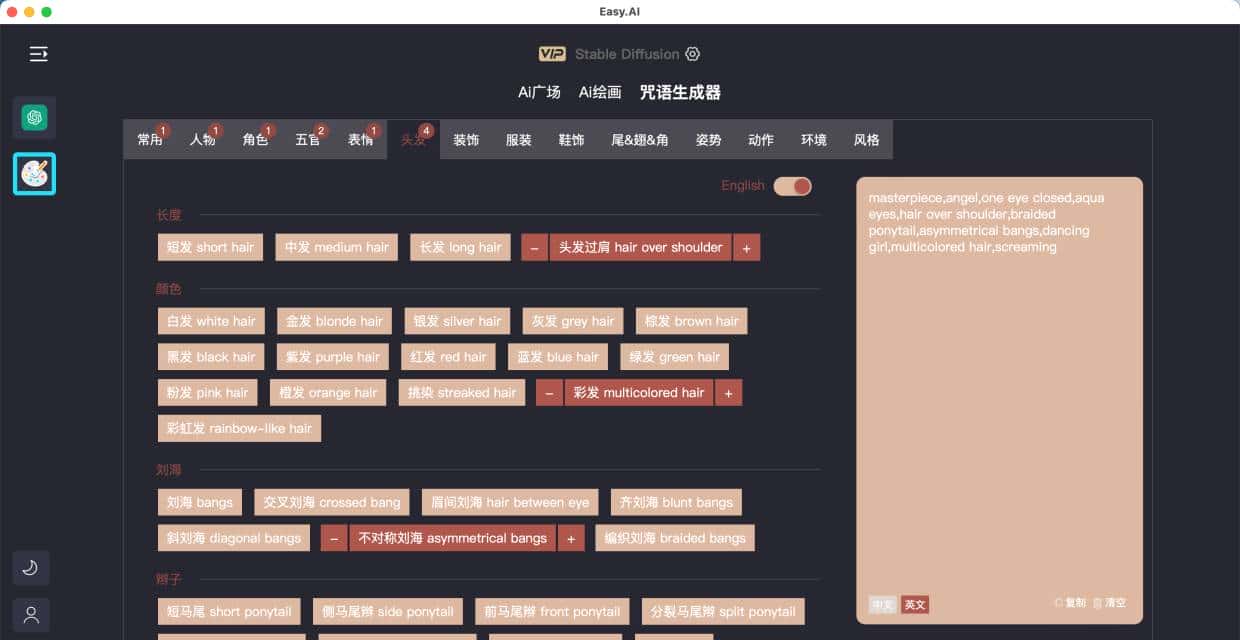Screen dimensions: 1240x640
Task: Add the 'rainbow-like hair' tag
Action: (239, 428)
